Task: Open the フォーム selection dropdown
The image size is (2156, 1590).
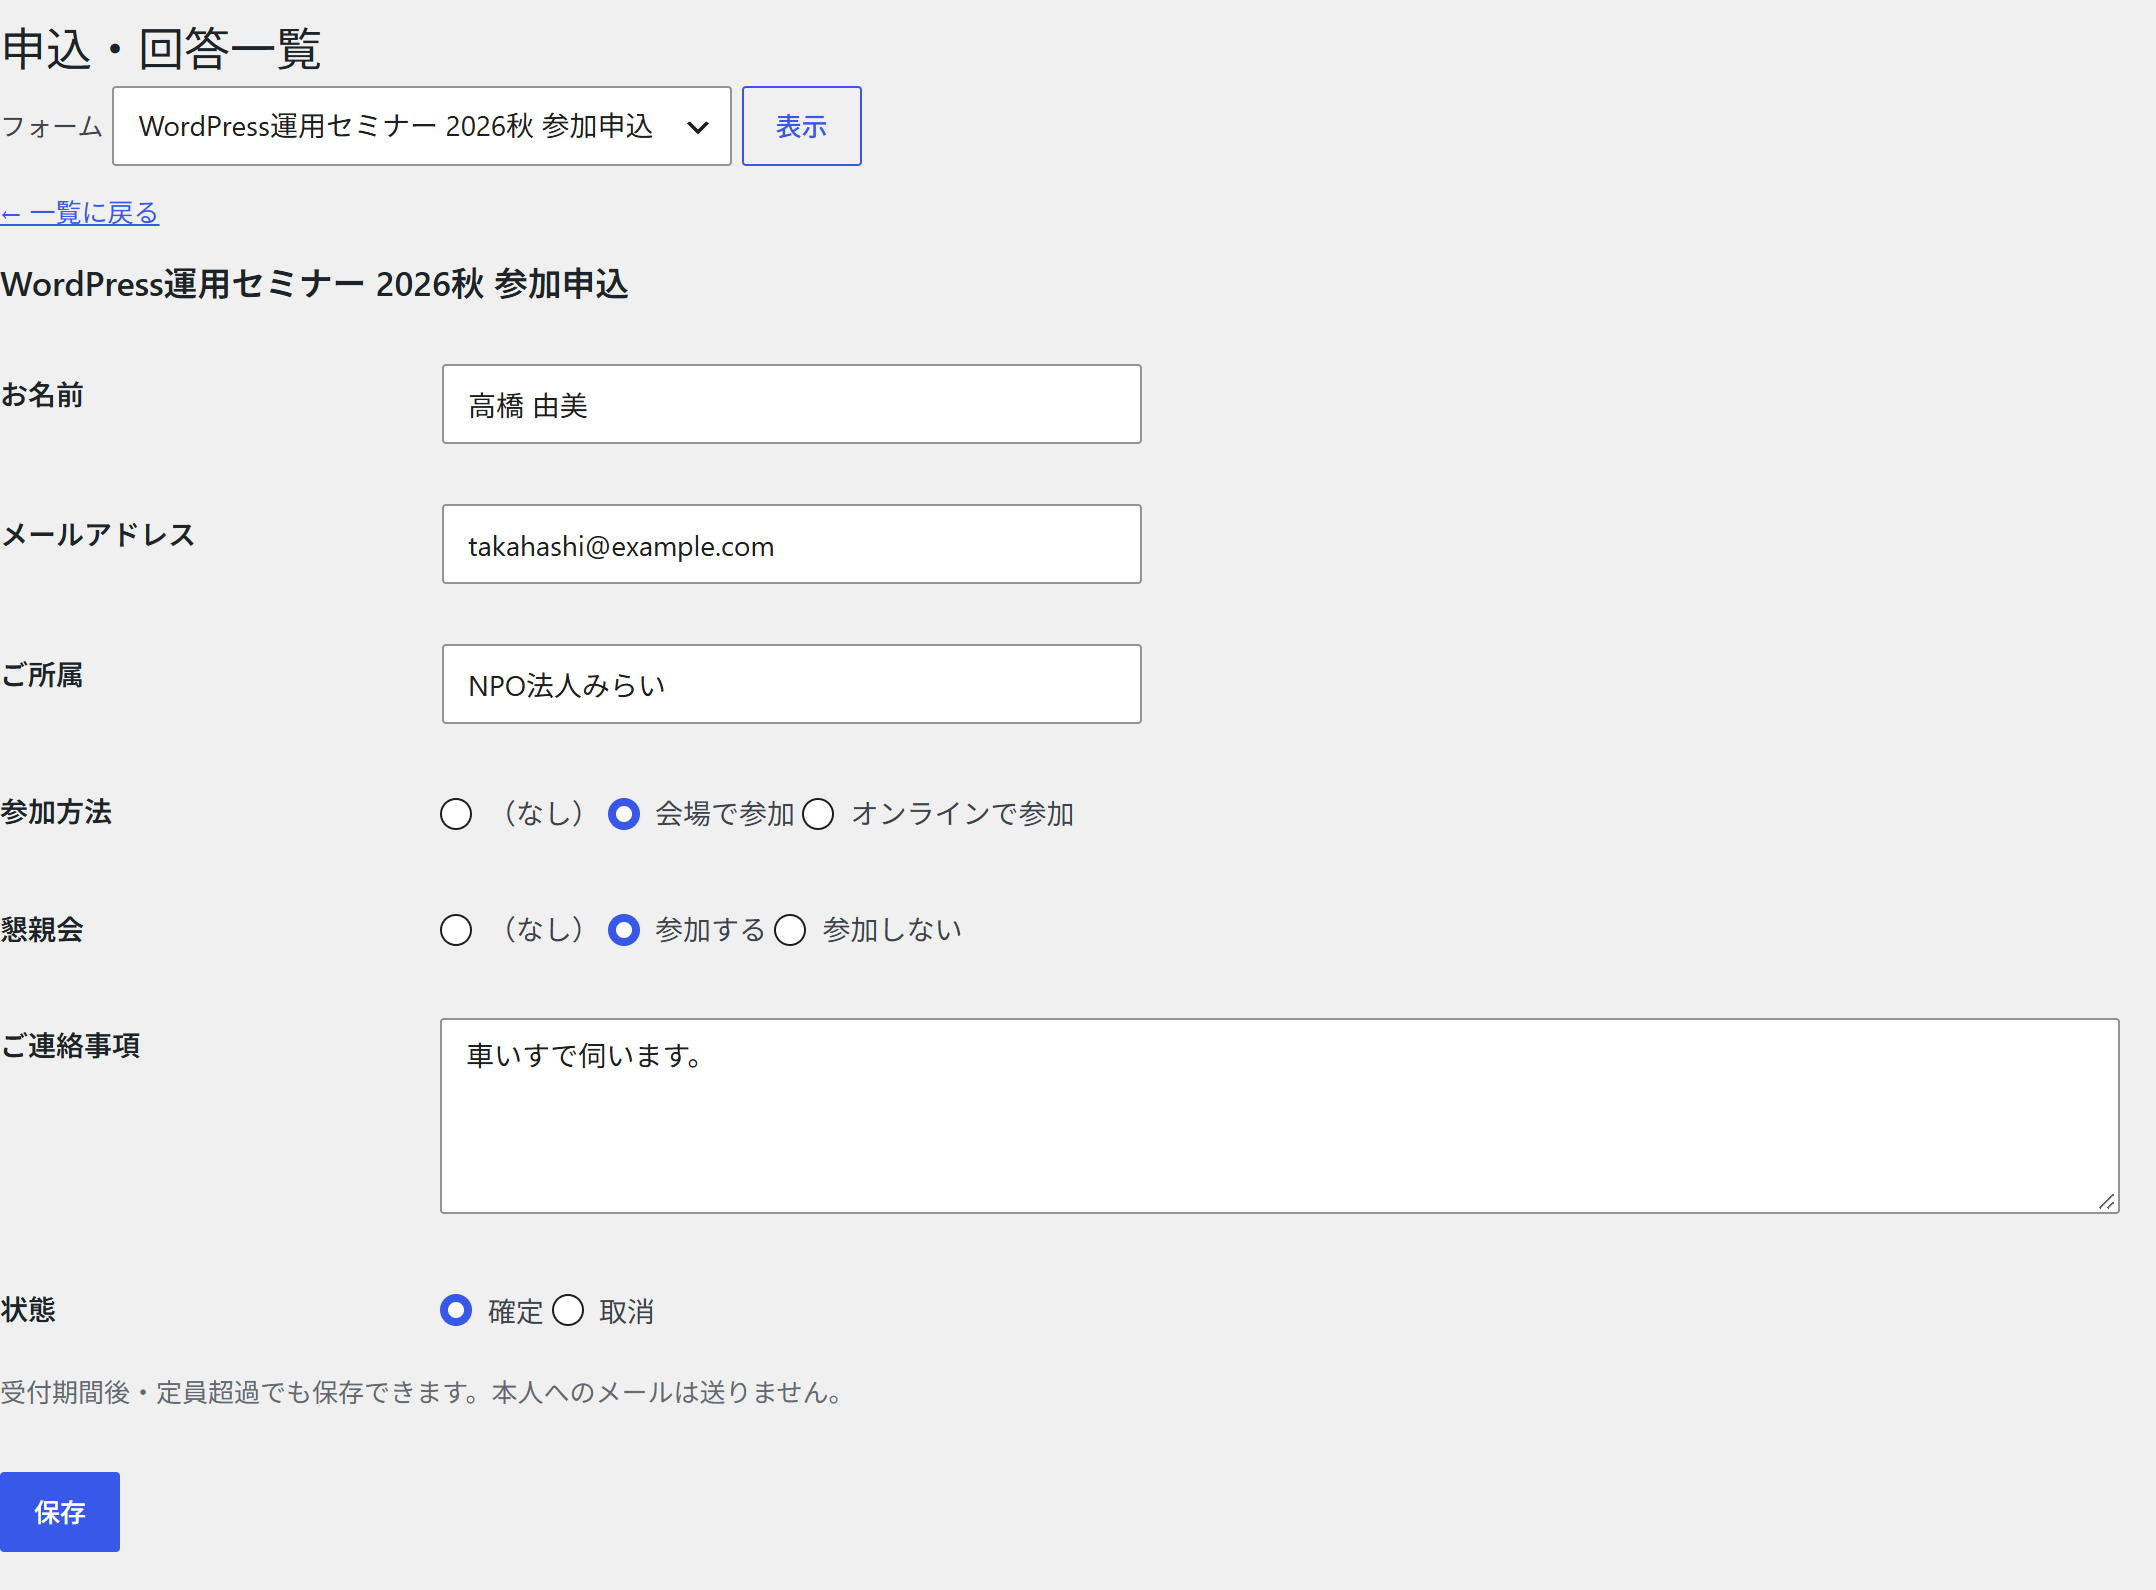Action: coord(421,126)
